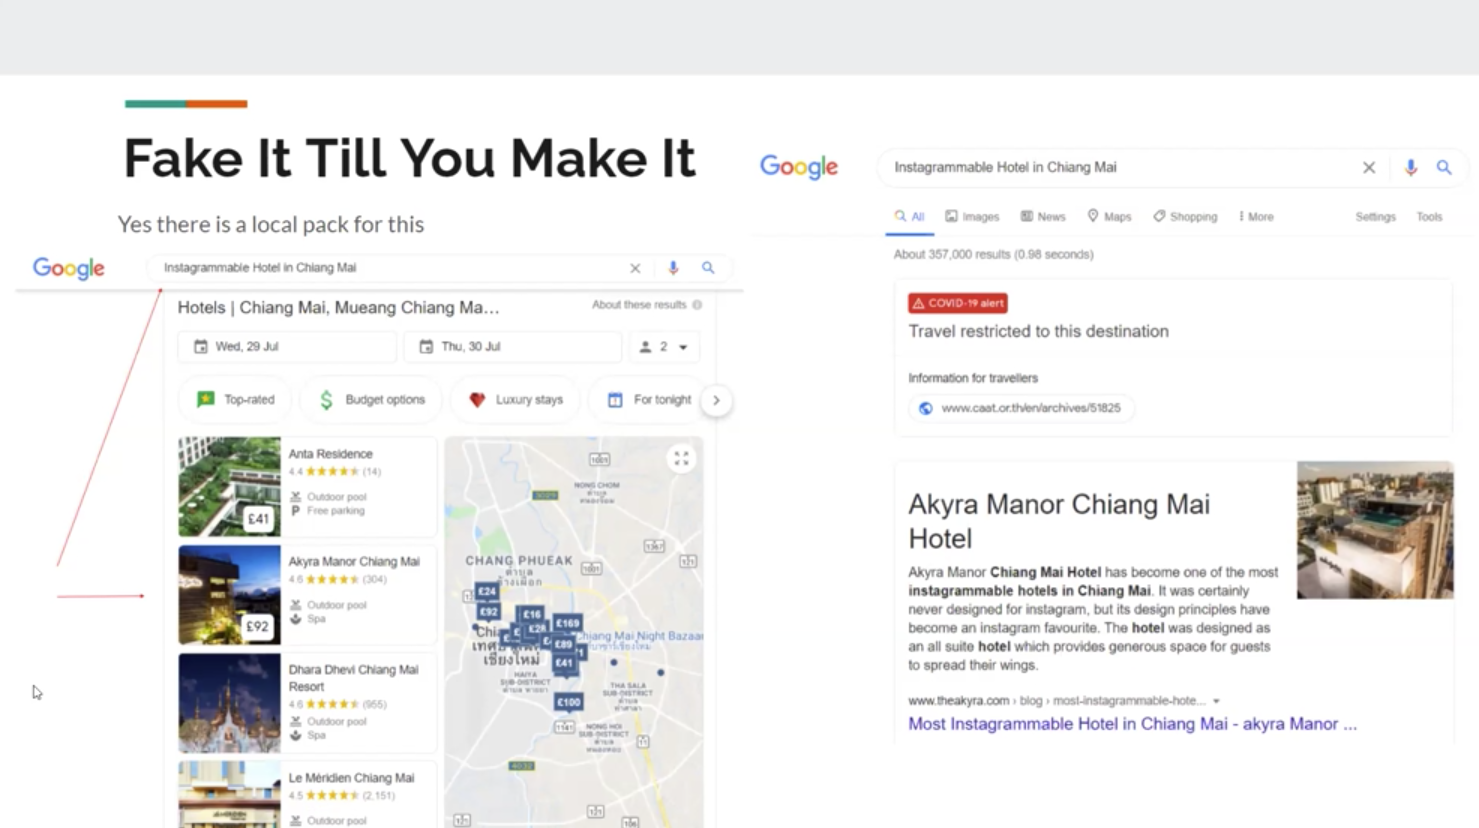The height and width of the screenshot is (828, 1479).
Task: Open the Most Instagrammable Hotel result link
Action: point(1131,724)
